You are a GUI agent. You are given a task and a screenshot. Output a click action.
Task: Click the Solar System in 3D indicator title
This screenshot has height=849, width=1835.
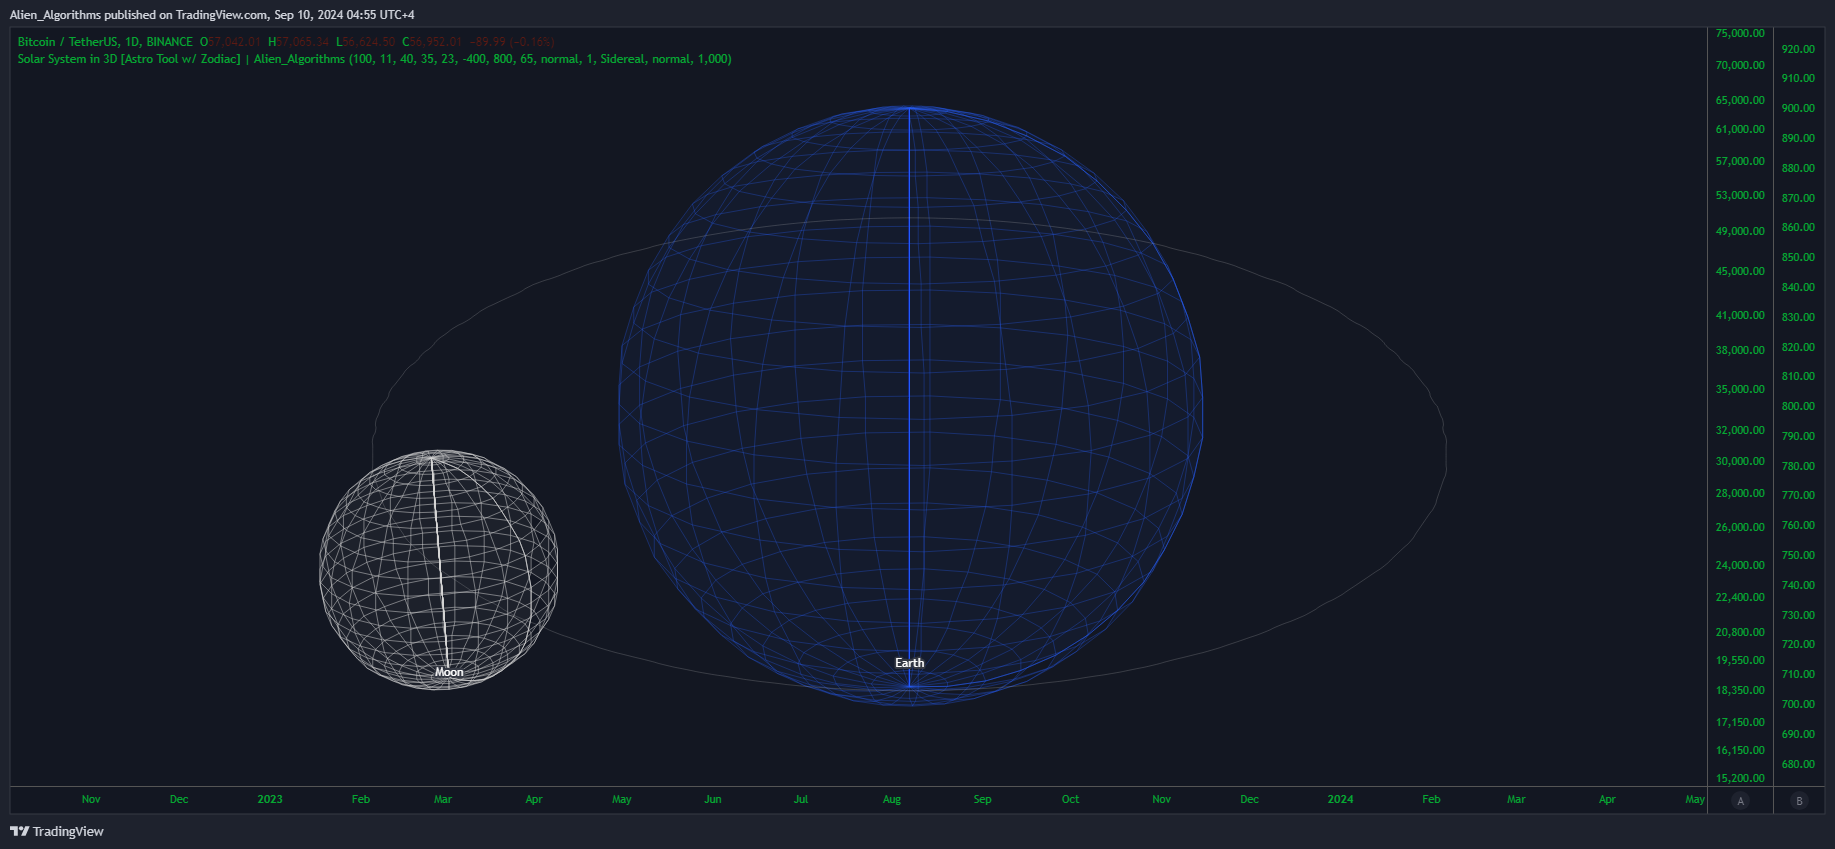coord(129,59)
